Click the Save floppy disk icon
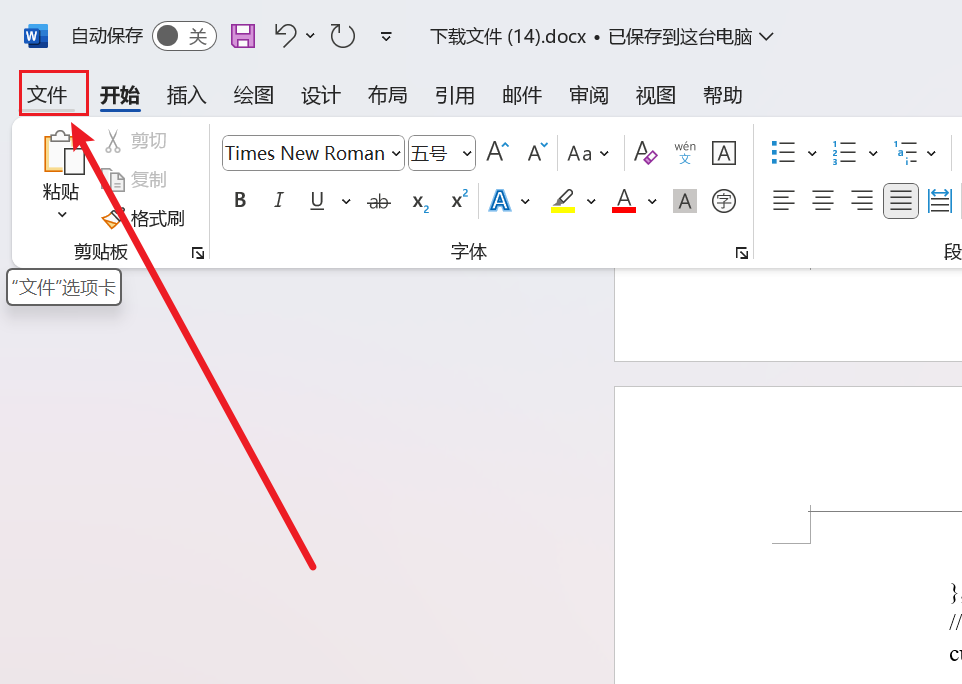 [x=243, y=36]
